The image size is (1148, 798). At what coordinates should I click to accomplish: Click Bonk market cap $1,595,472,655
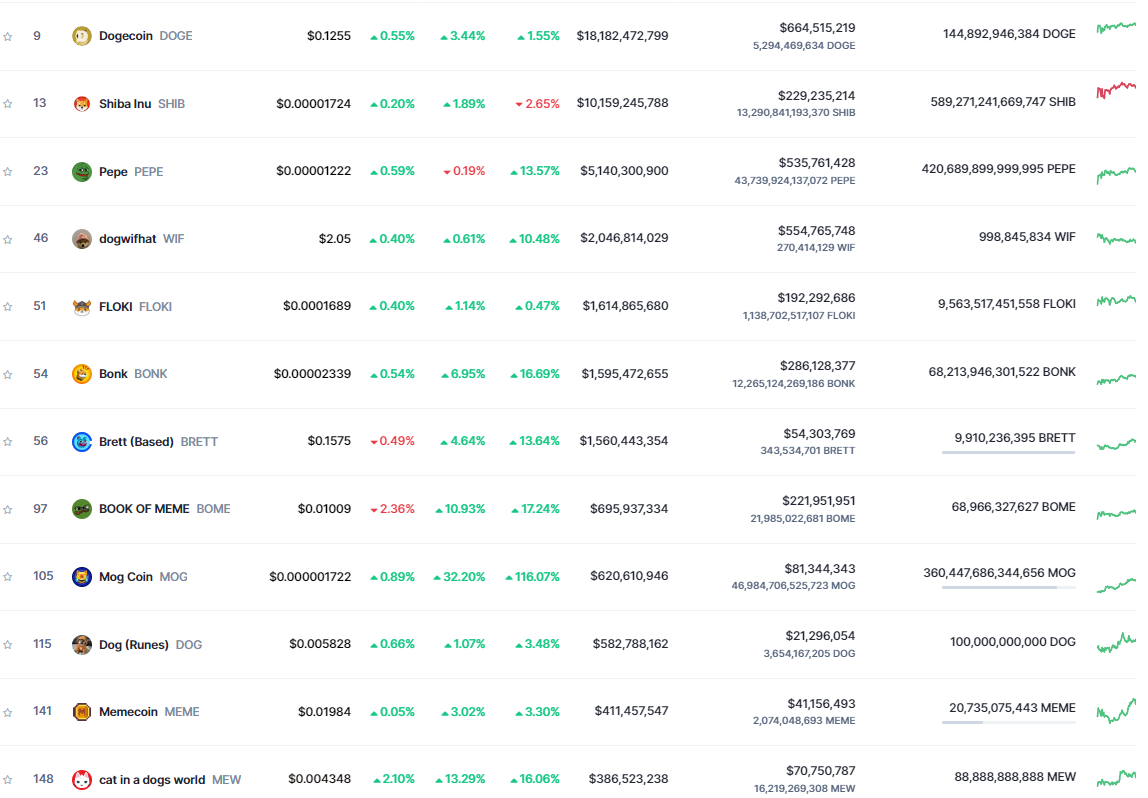tap(625, 374)
